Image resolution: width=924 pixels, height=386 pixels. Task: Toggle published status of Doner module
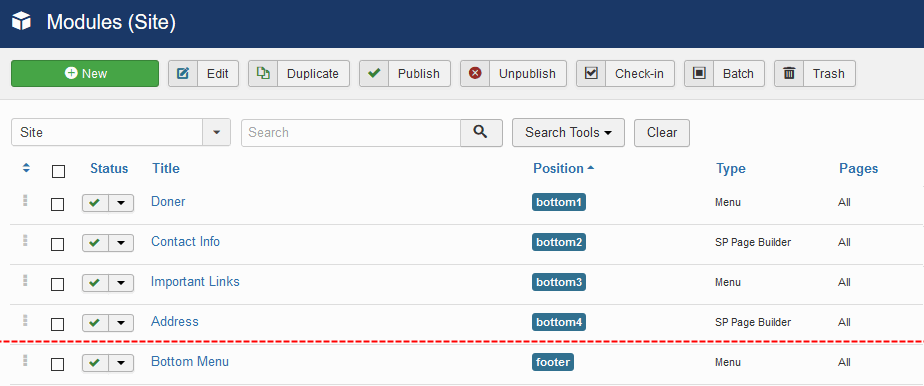pos(95,203)
